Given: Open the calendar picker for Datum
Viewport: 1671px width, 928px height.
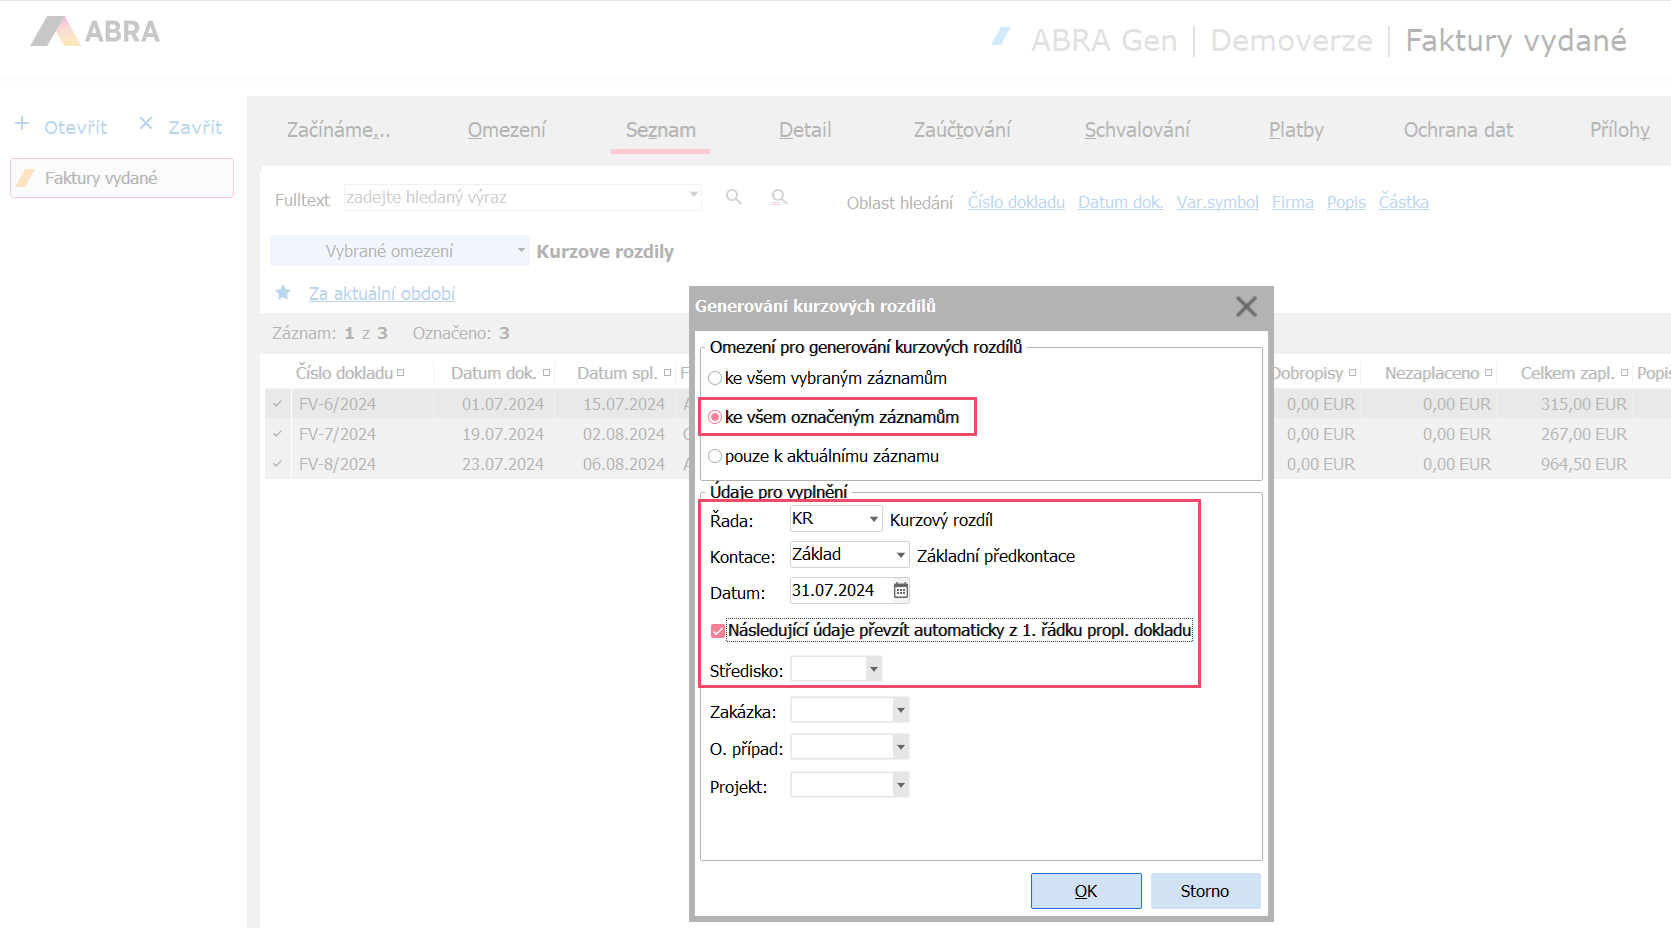Looking at the screenshot, I should tap(901, 591).
